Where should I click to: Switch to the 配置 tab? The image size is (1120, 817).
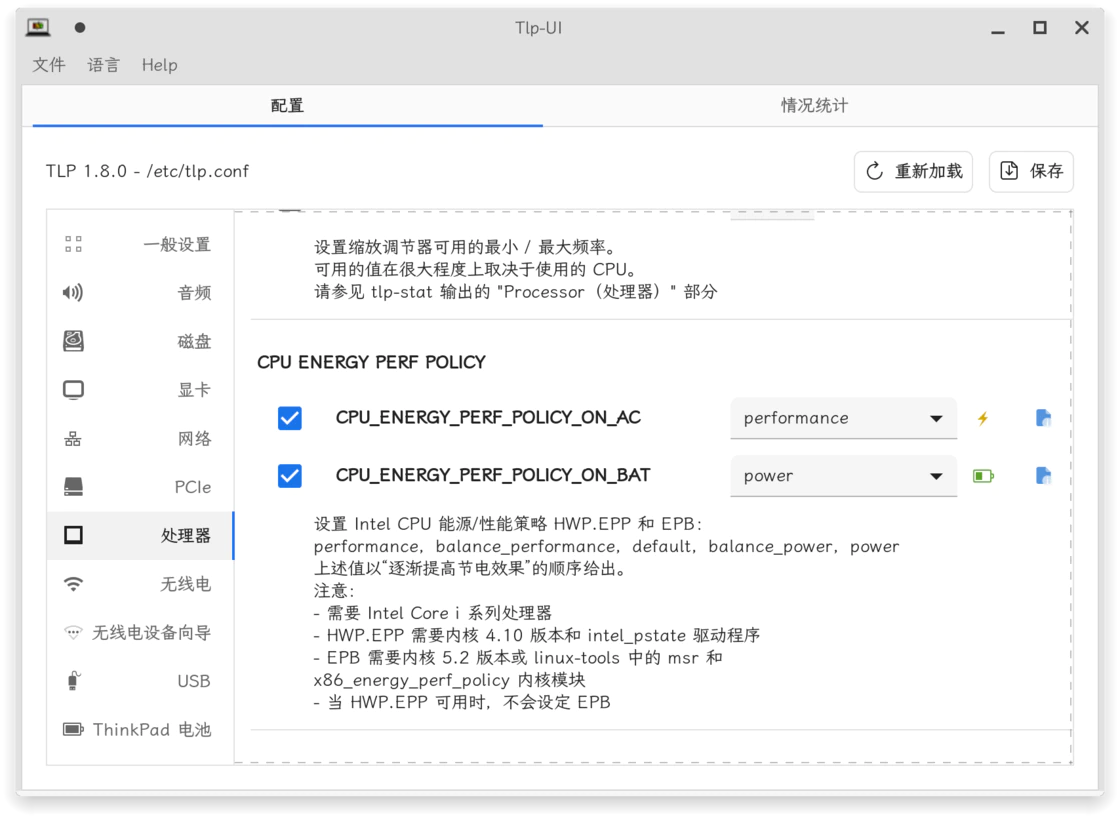tap(287, 106)
